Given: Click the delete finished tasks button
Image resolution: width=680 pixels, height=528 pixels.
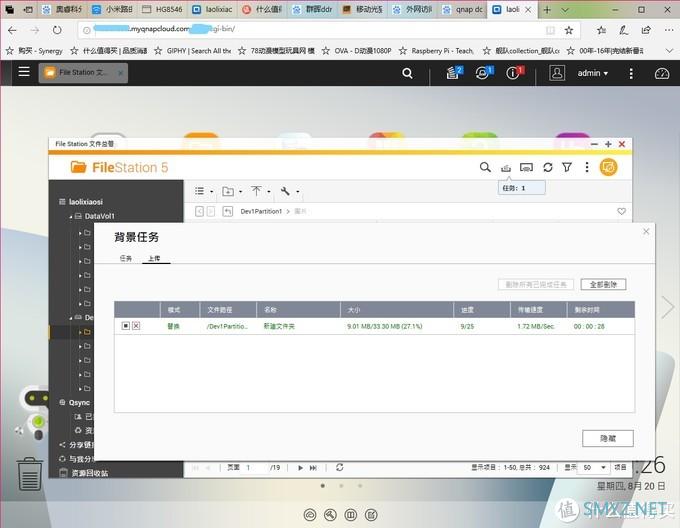Looking at the screenshot, I should point(536,284).
